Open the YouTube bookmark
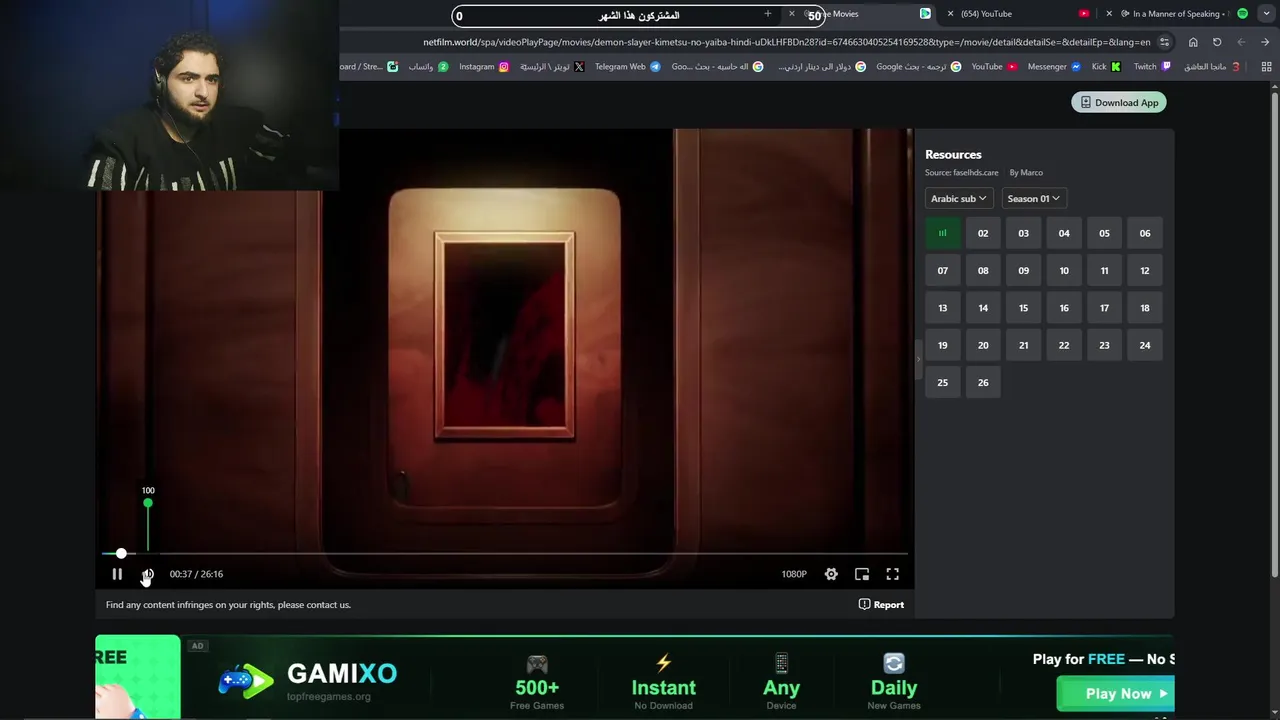 [994, 66]
